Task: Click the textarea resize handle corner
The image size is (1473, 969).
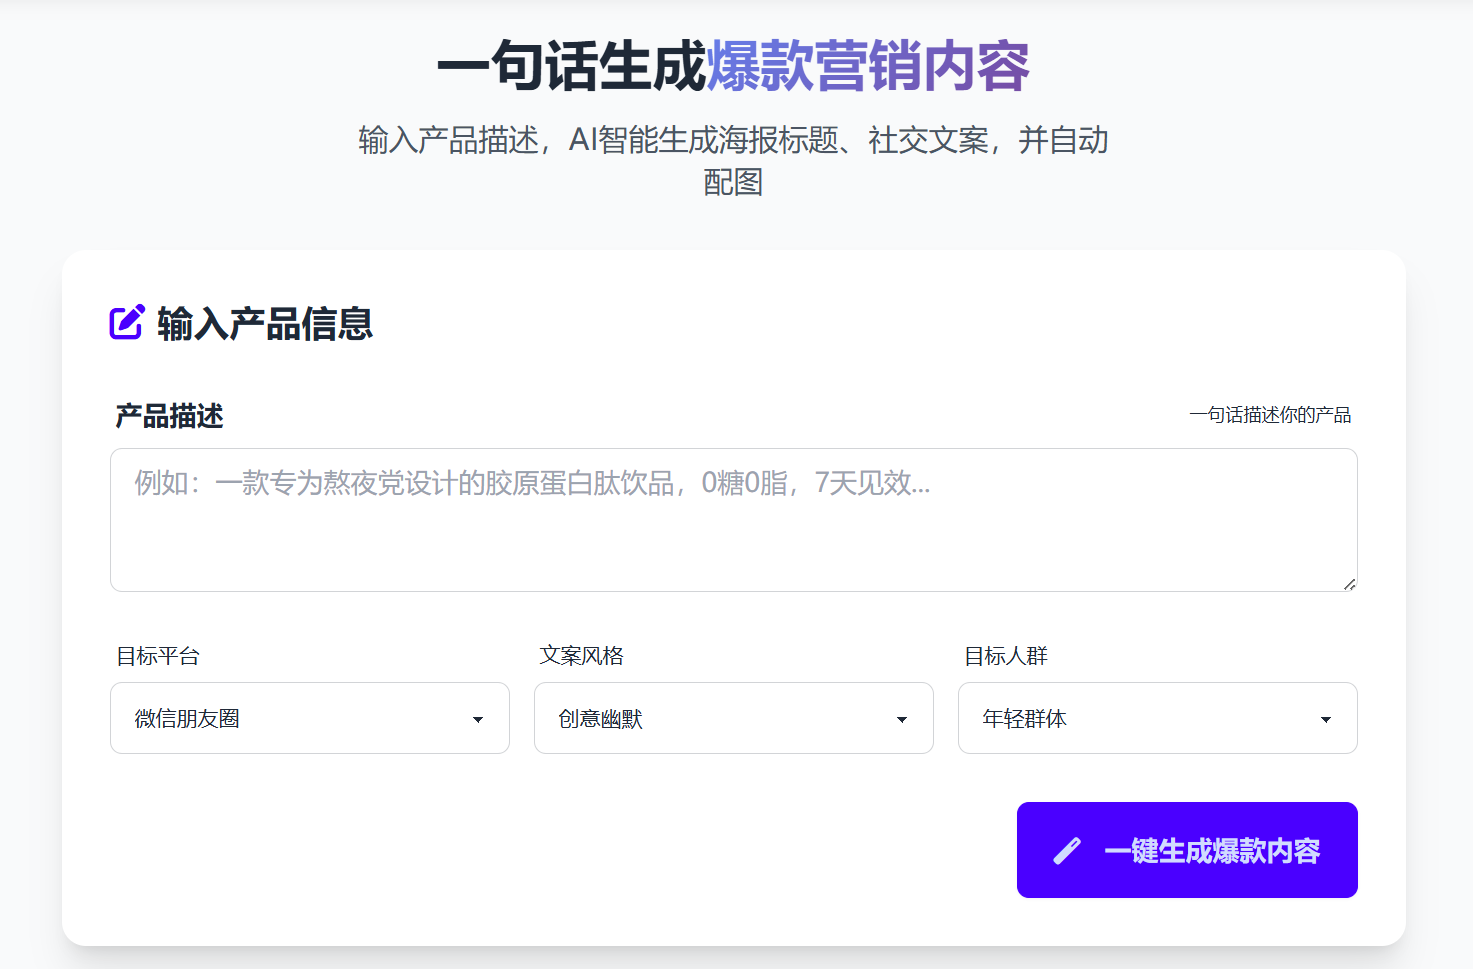Action: pos(1349,584)
